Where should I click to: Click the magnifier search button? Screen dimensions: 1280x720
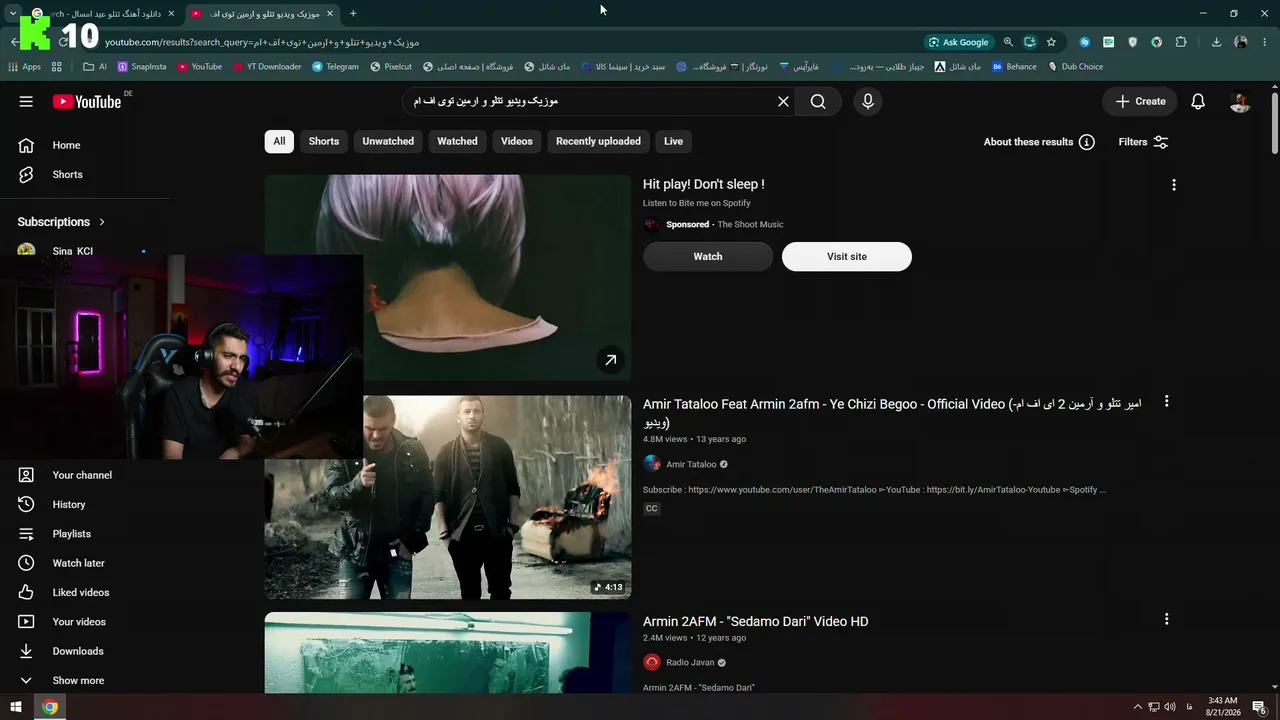tap(818, 101)
